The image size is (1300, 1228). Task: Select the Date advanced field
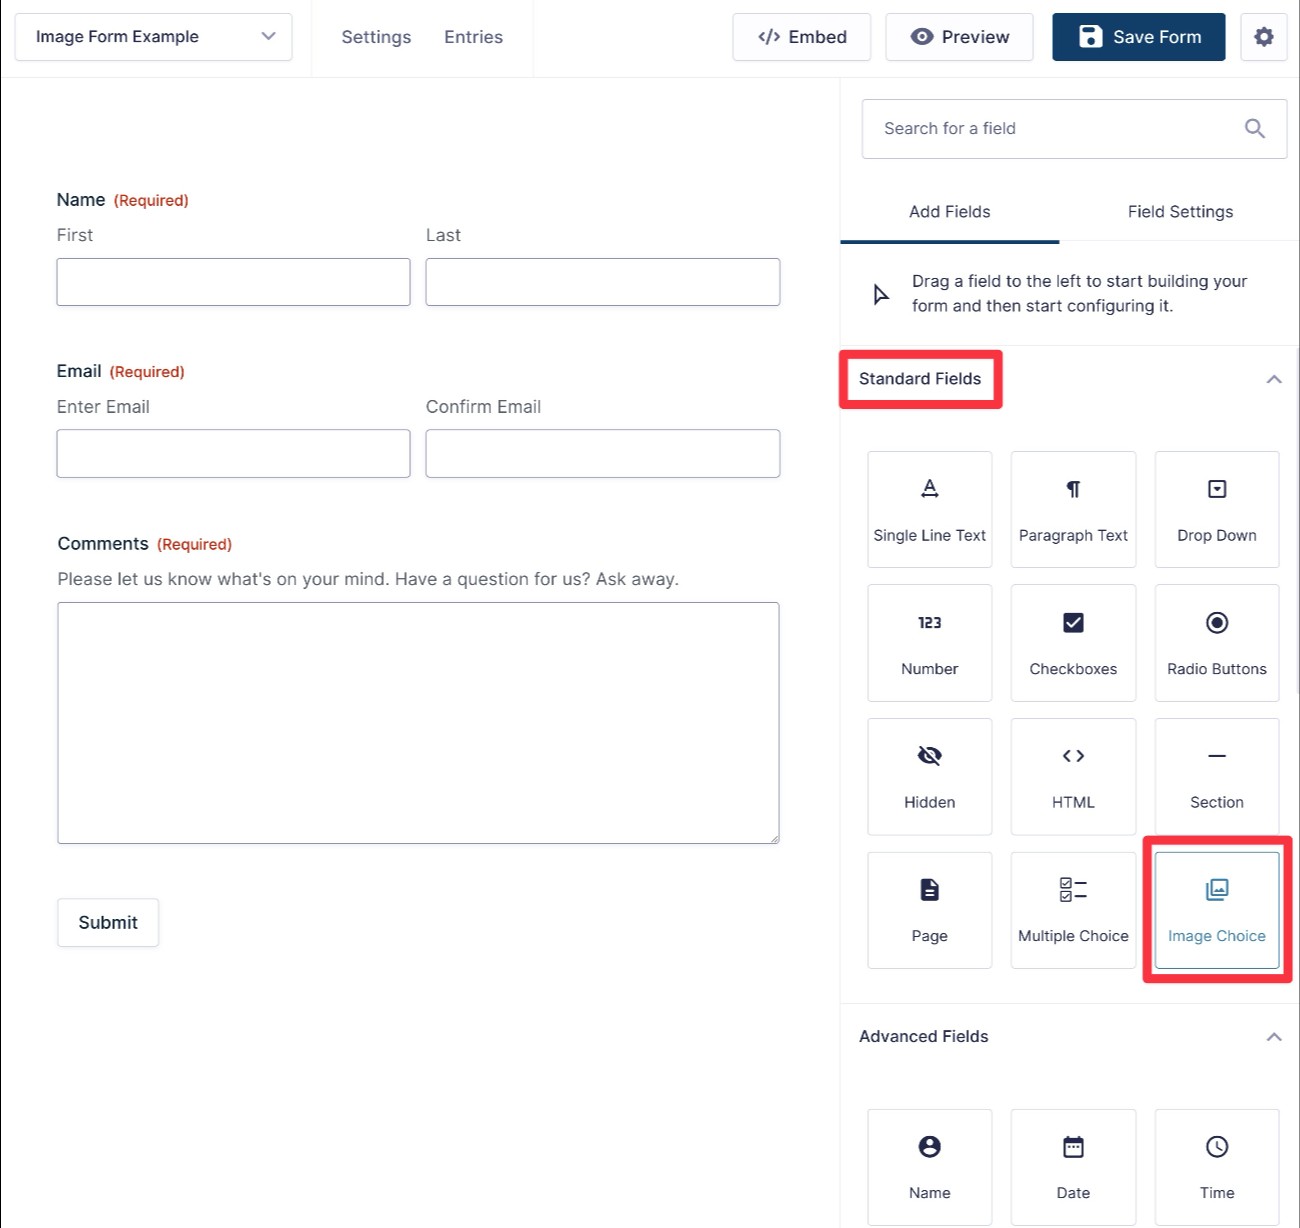click(x=1073, y=1166)
